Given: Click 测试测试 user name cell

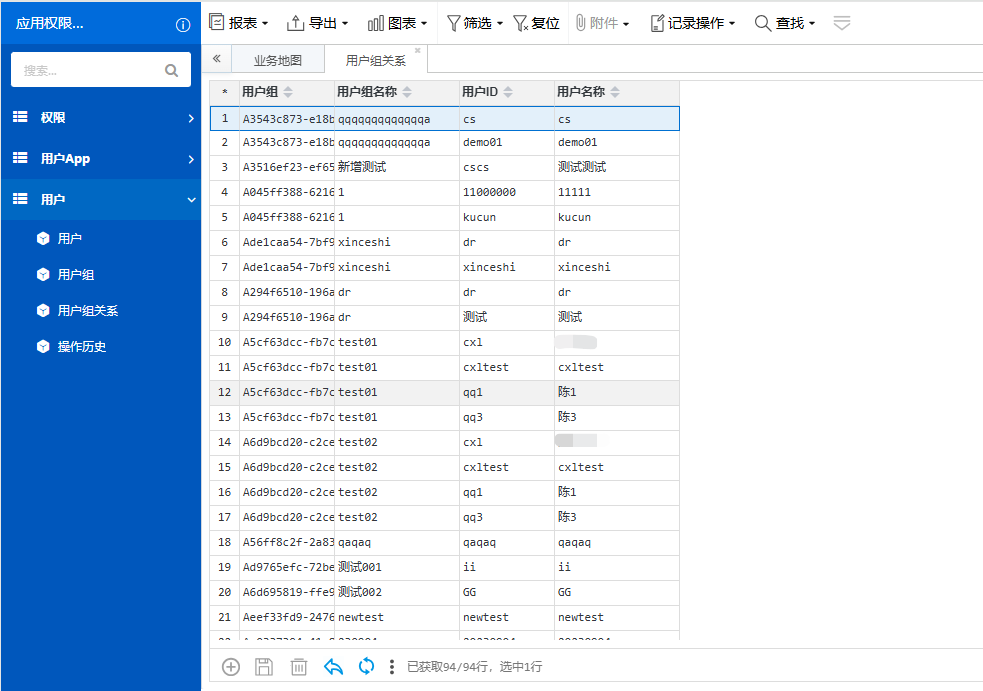Looking at the screenshot, I should click(616, 167).
